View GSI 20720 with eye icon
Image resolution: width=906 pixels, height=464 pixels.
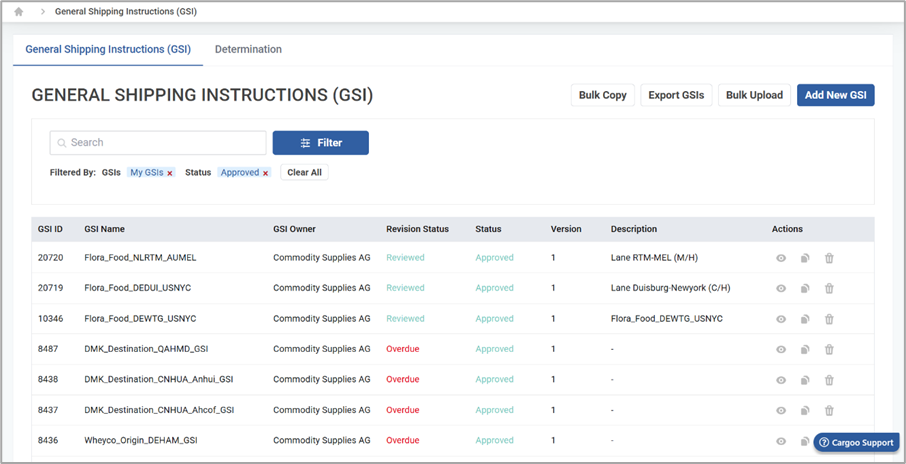tap(781, 258)
